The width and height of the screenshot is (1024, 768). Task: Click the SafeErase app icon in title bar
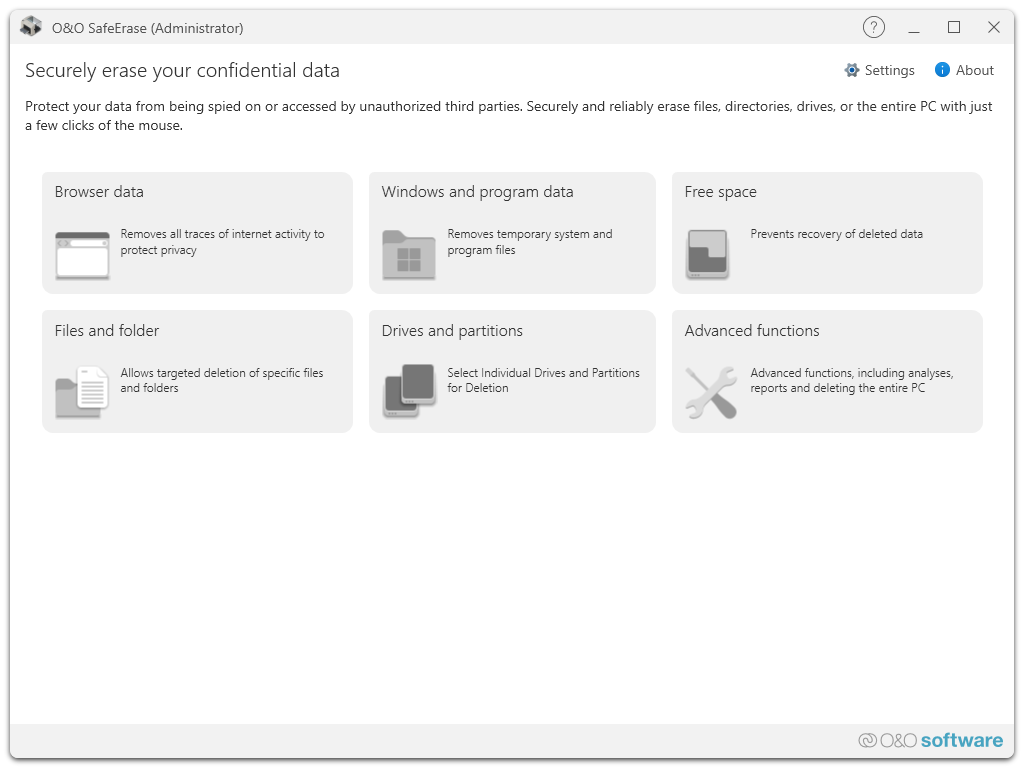(x=31, y=27)
